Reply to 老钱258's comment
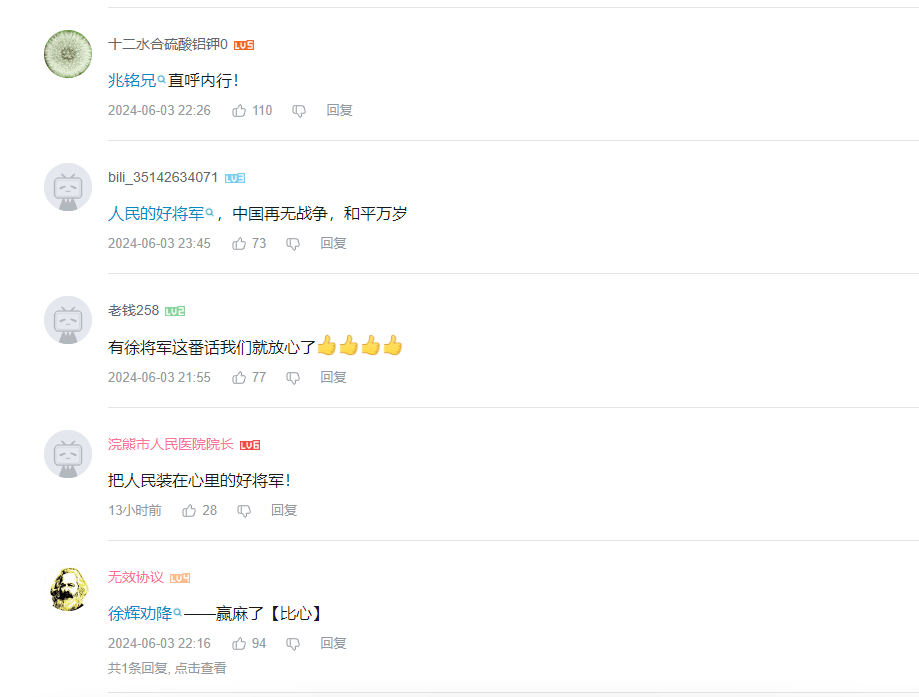 click(x=333, y=377)
